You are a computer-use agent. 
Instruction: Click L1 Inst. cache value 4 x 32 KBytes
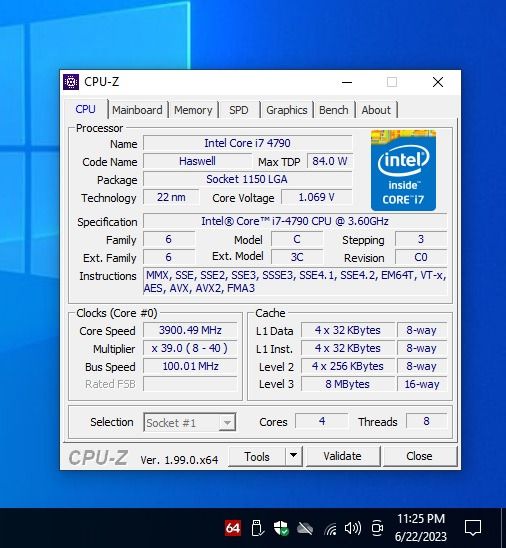pos(348,348)
